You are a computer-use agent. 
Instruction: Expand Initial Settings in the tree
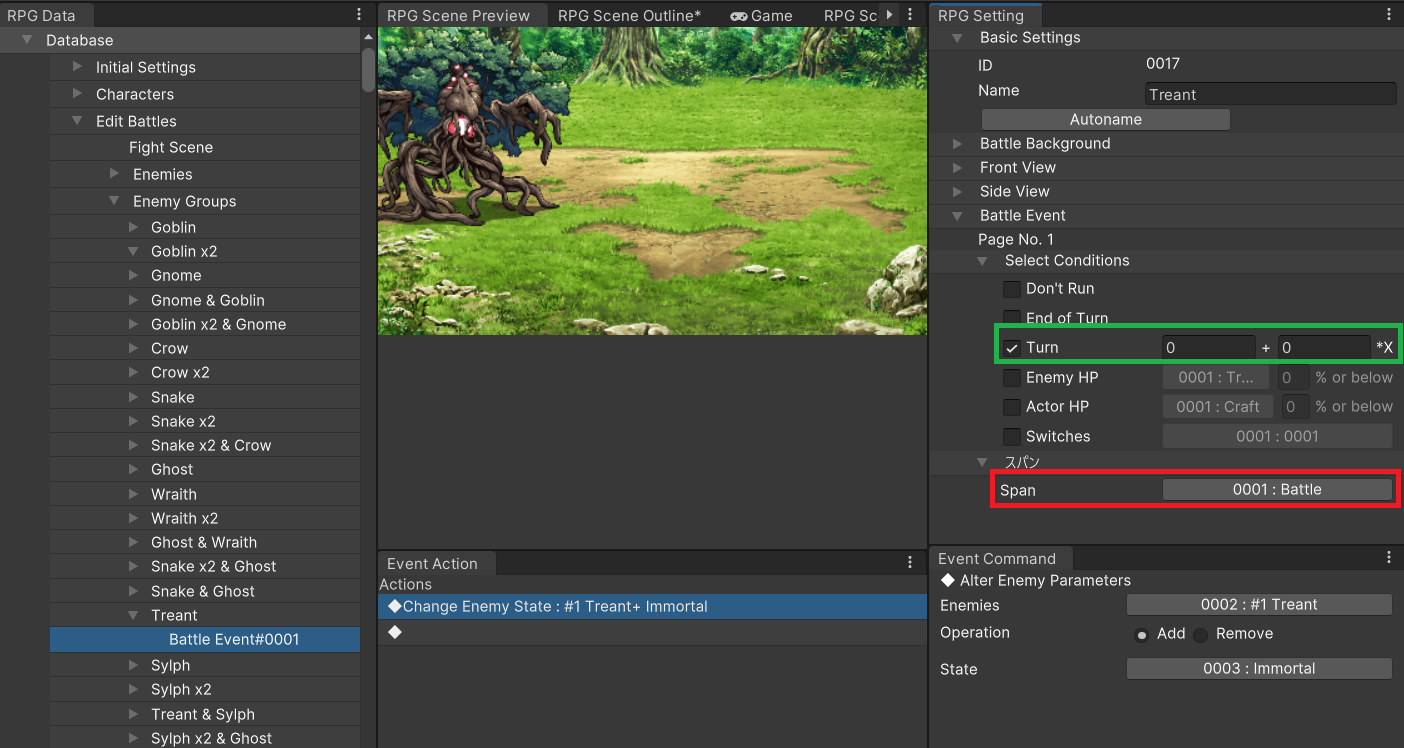(77, 67)
